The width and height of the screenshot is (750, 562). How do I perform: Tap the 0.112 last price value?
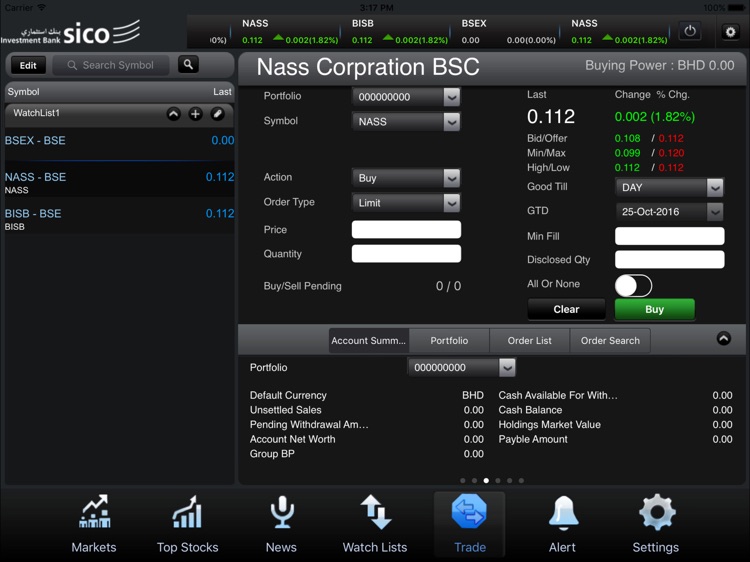(551, 117)
